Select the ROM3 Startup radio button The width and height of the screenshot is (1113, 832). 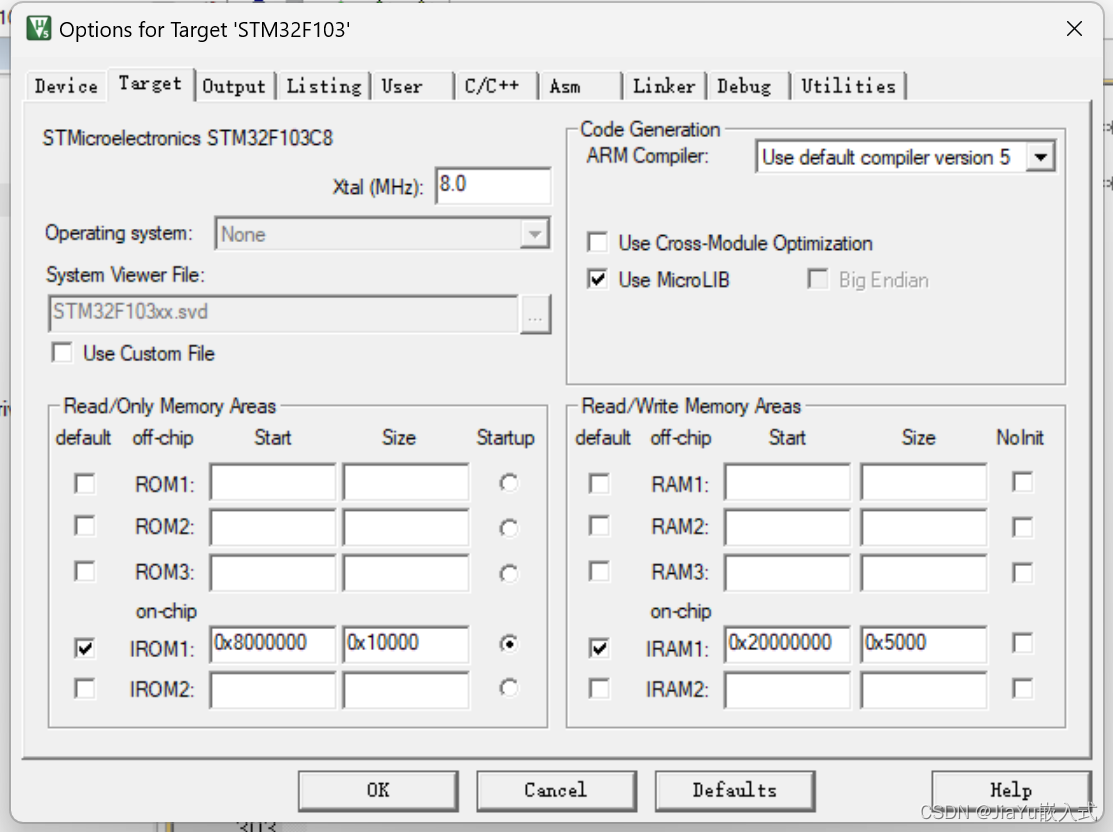tap(508, 573)
